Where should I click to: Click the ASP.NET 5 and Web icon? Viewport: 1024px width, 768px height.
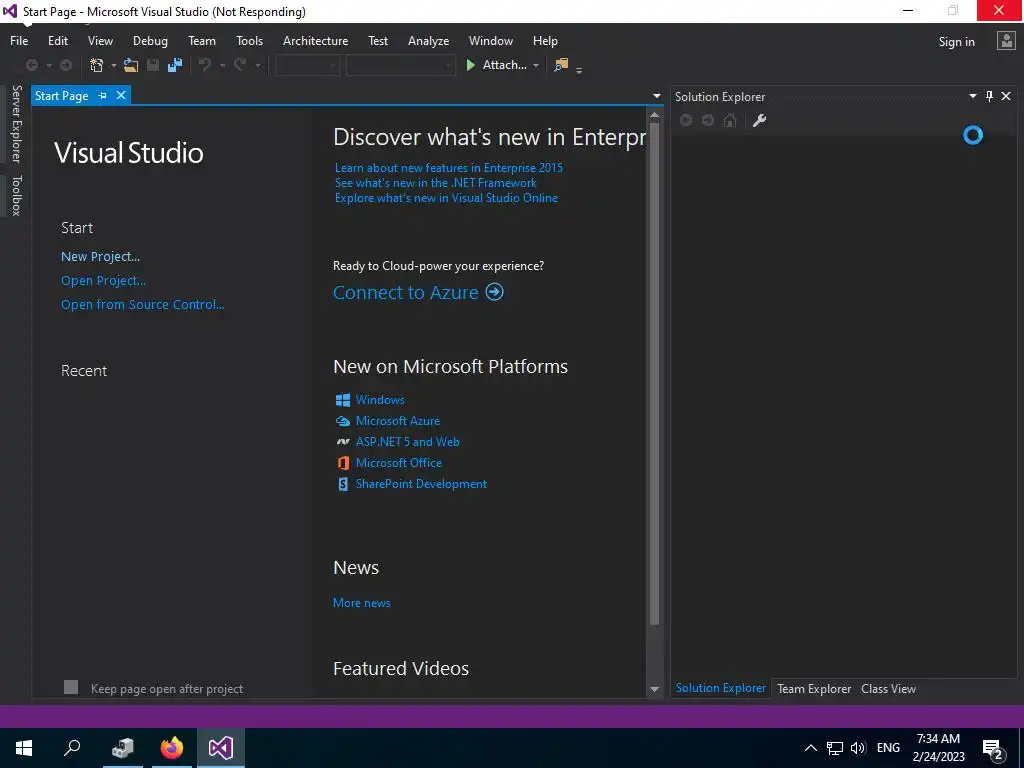click(x=343, y=442)
